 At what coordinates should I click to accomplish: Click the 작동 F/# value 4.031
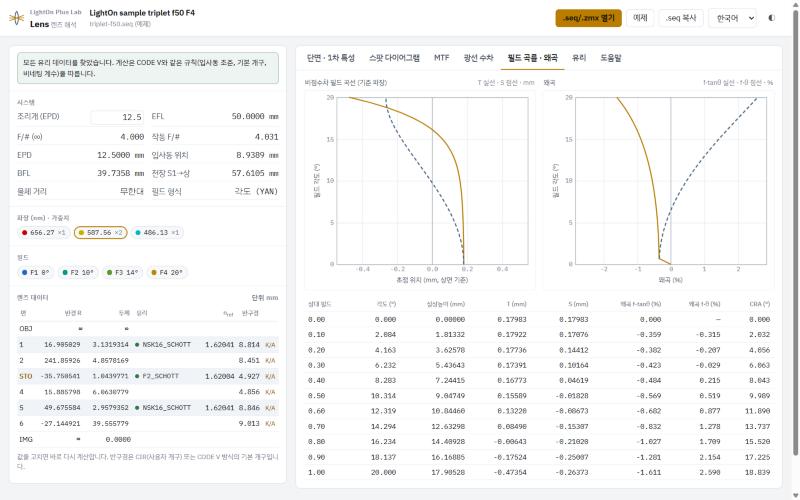click(x=266, y=137)
